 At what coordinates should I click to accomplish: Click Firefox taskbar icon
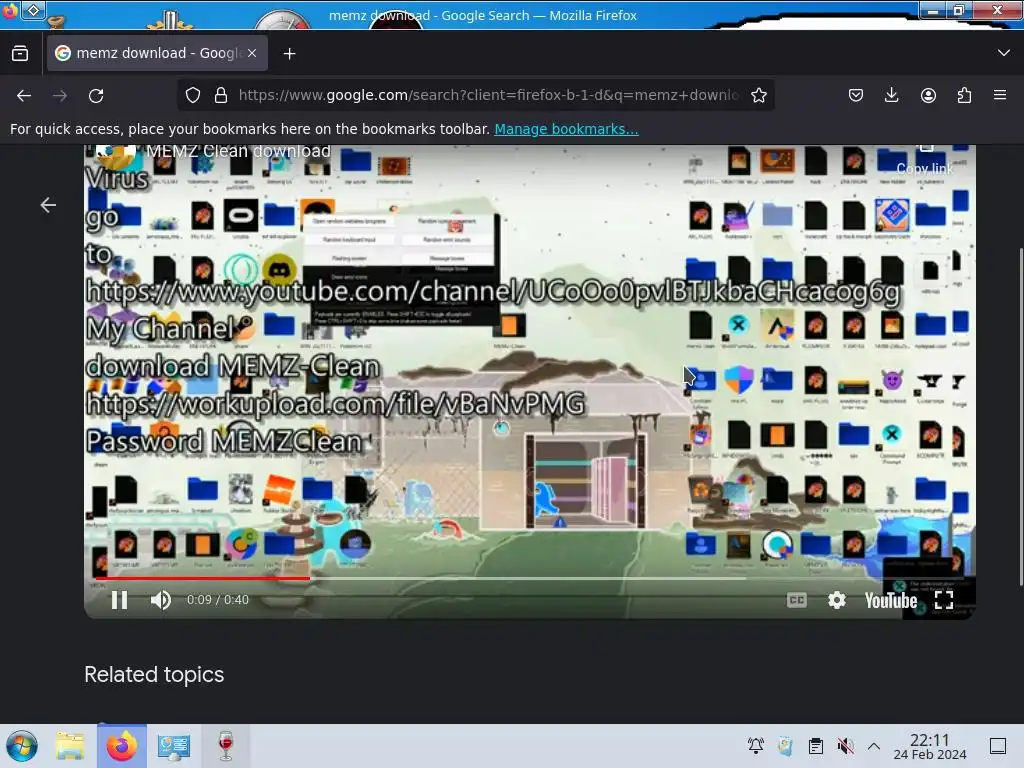tap(122, 746)
